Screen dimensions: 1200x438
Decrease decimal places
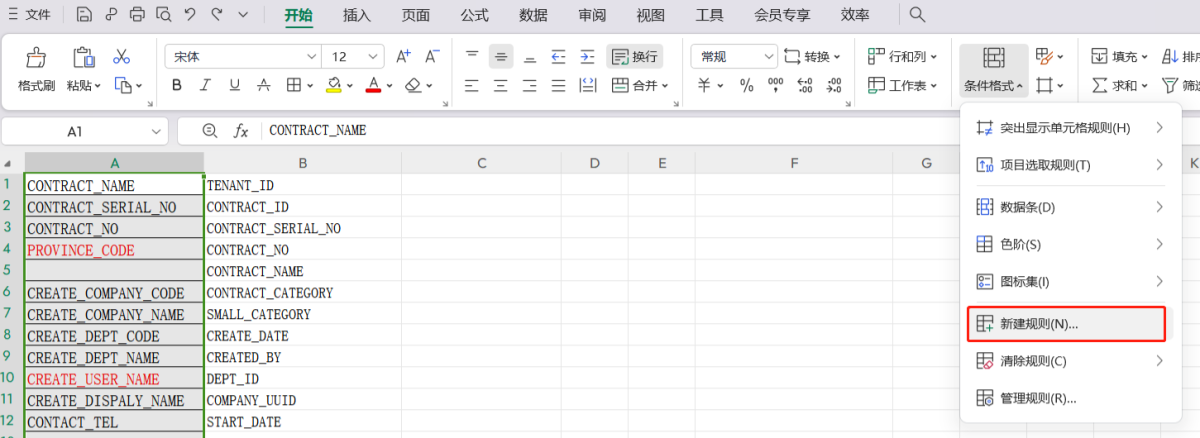[834, 86]
